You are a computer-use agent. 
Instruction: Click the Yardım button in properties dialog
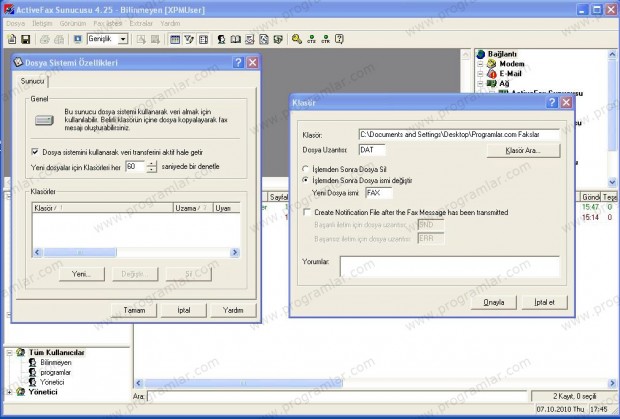tap(233, 310)
